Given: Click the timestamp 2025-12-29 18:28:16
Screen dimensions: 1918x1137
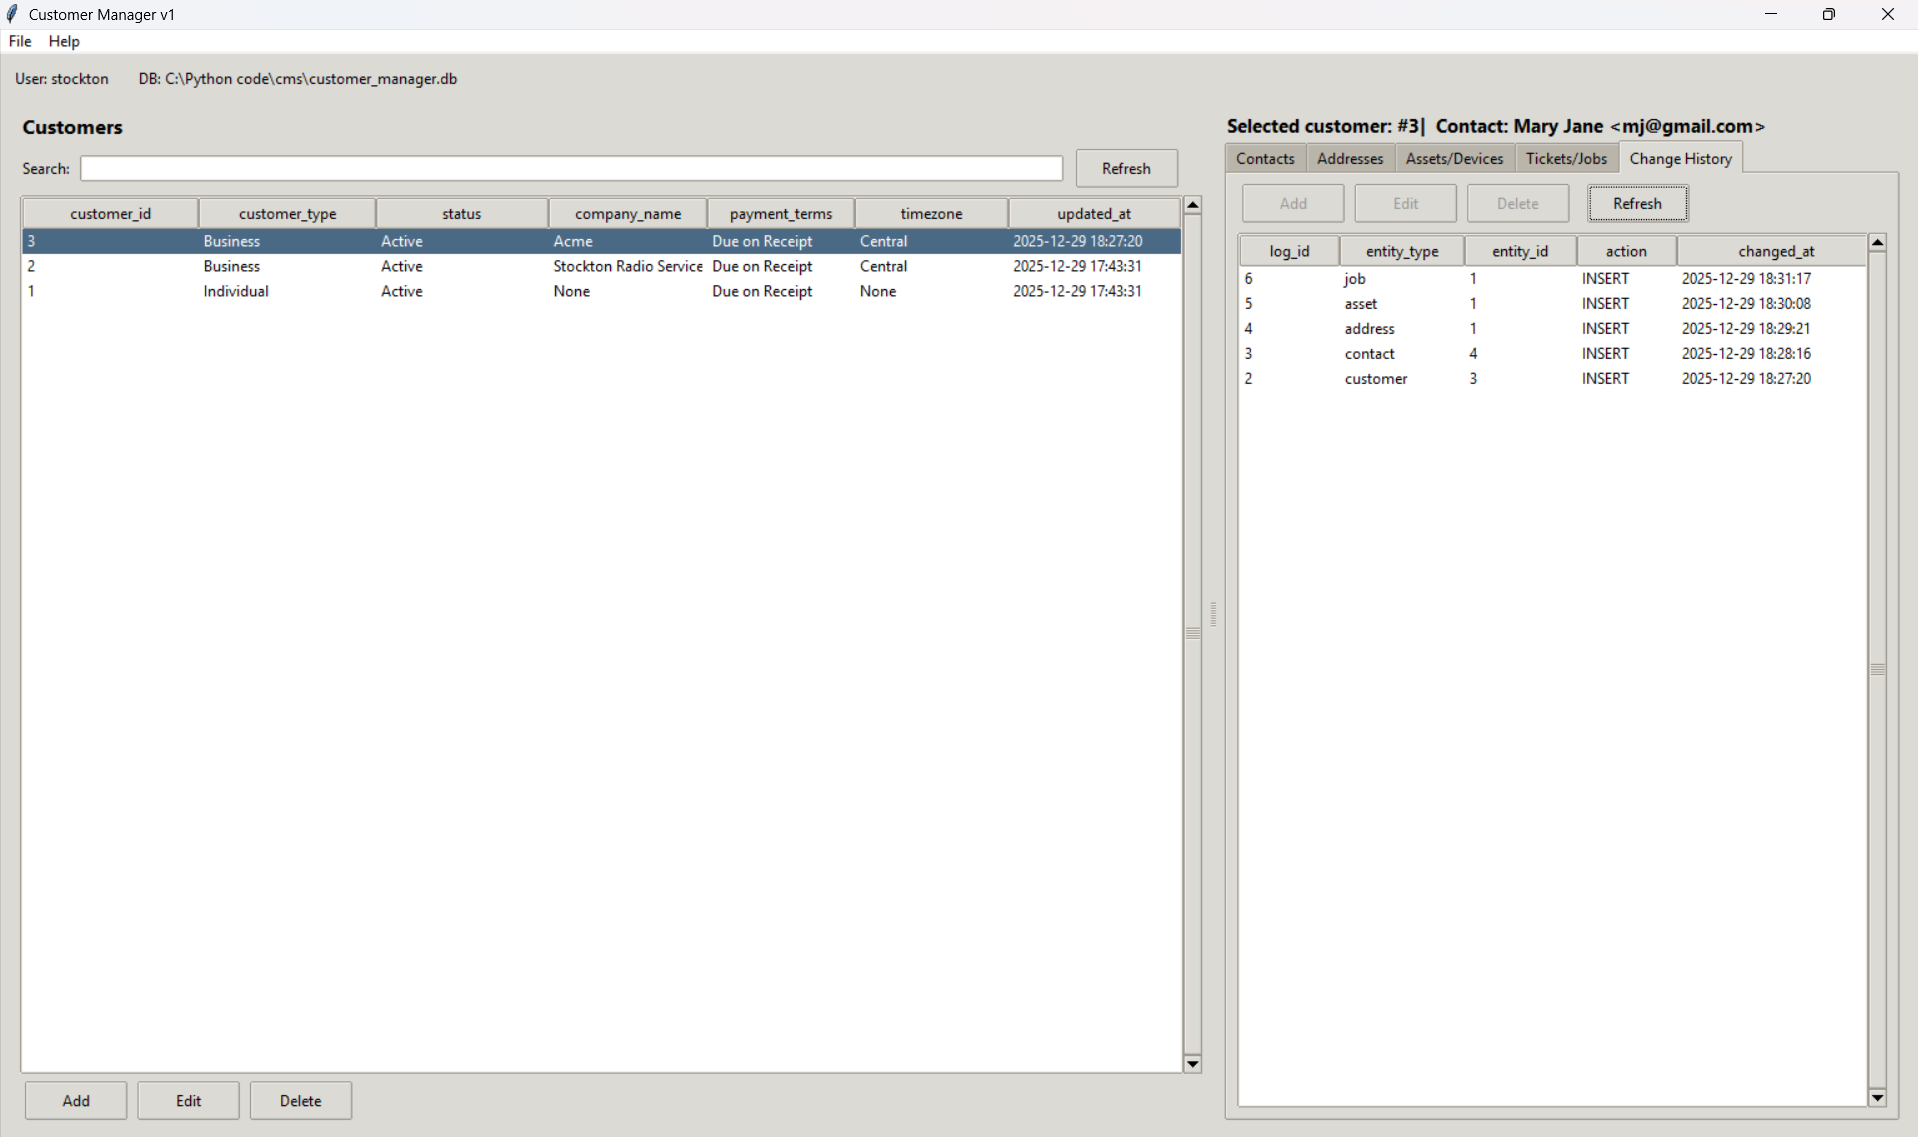Looking at the screenshot, I should click(x=1746, y=353).
